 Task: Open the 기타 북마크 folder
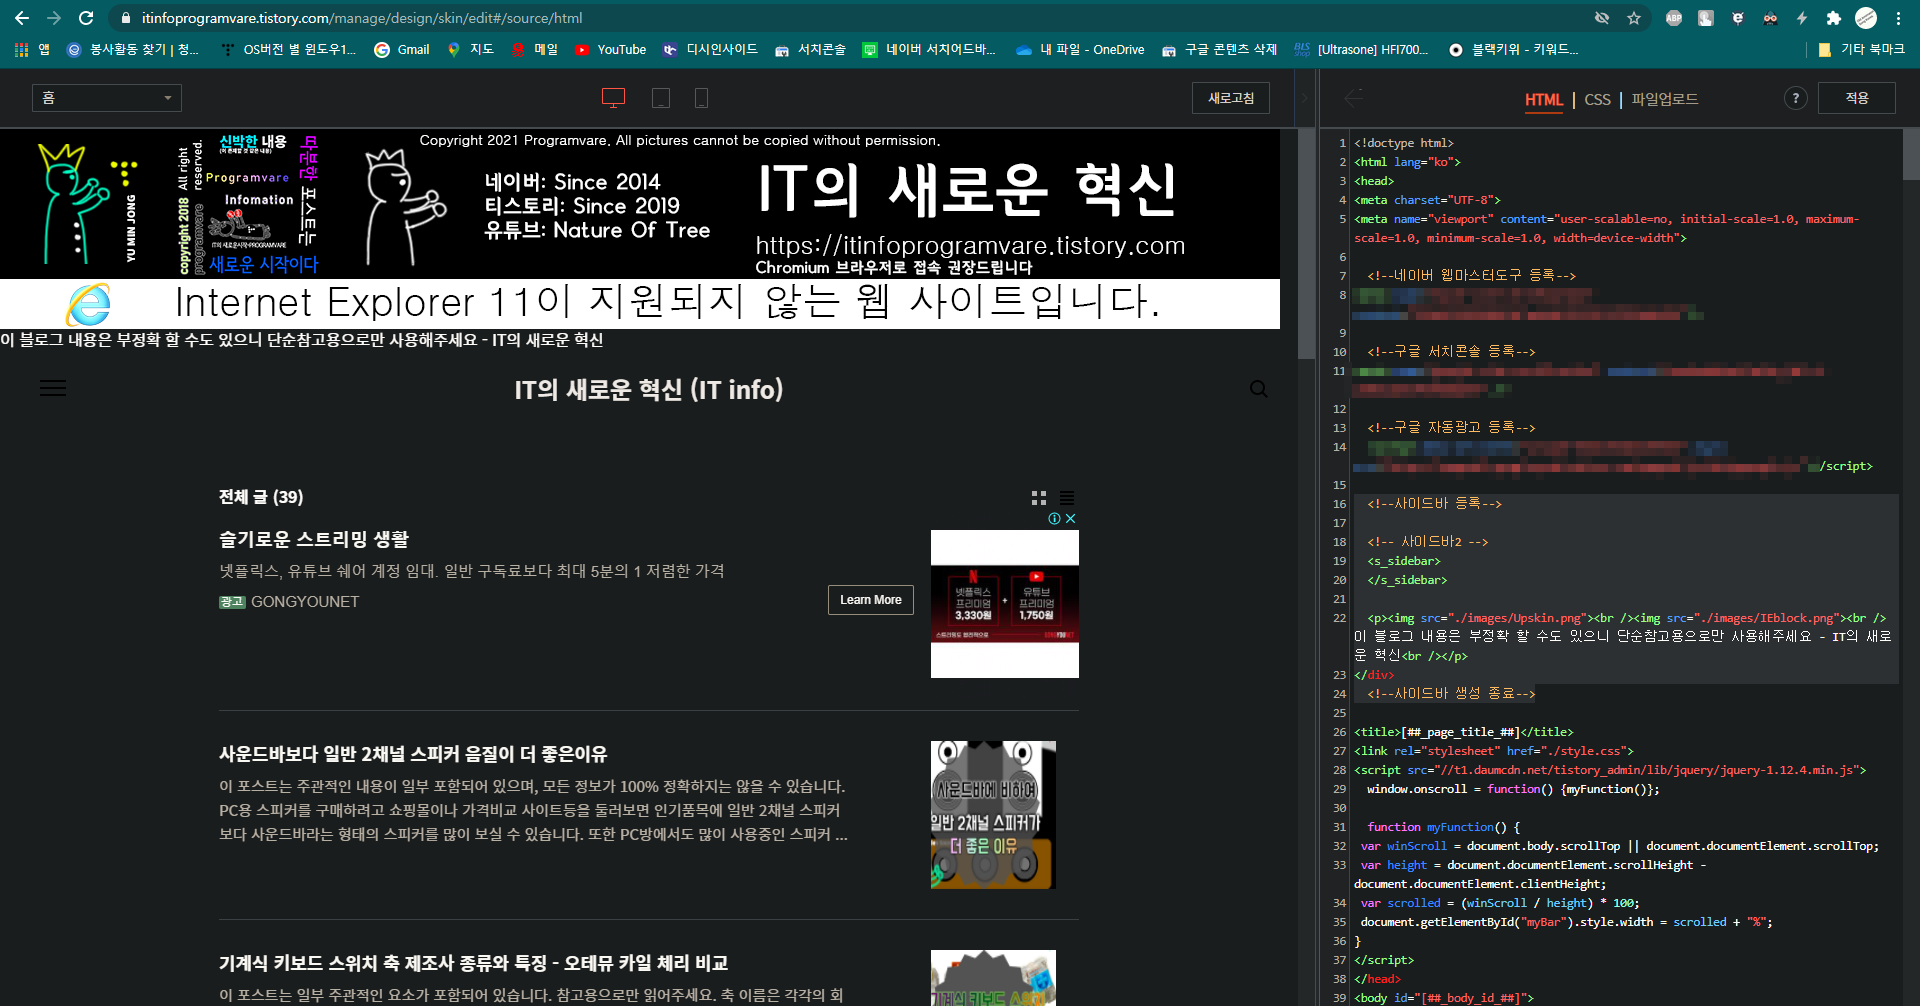pos(1861,49)
